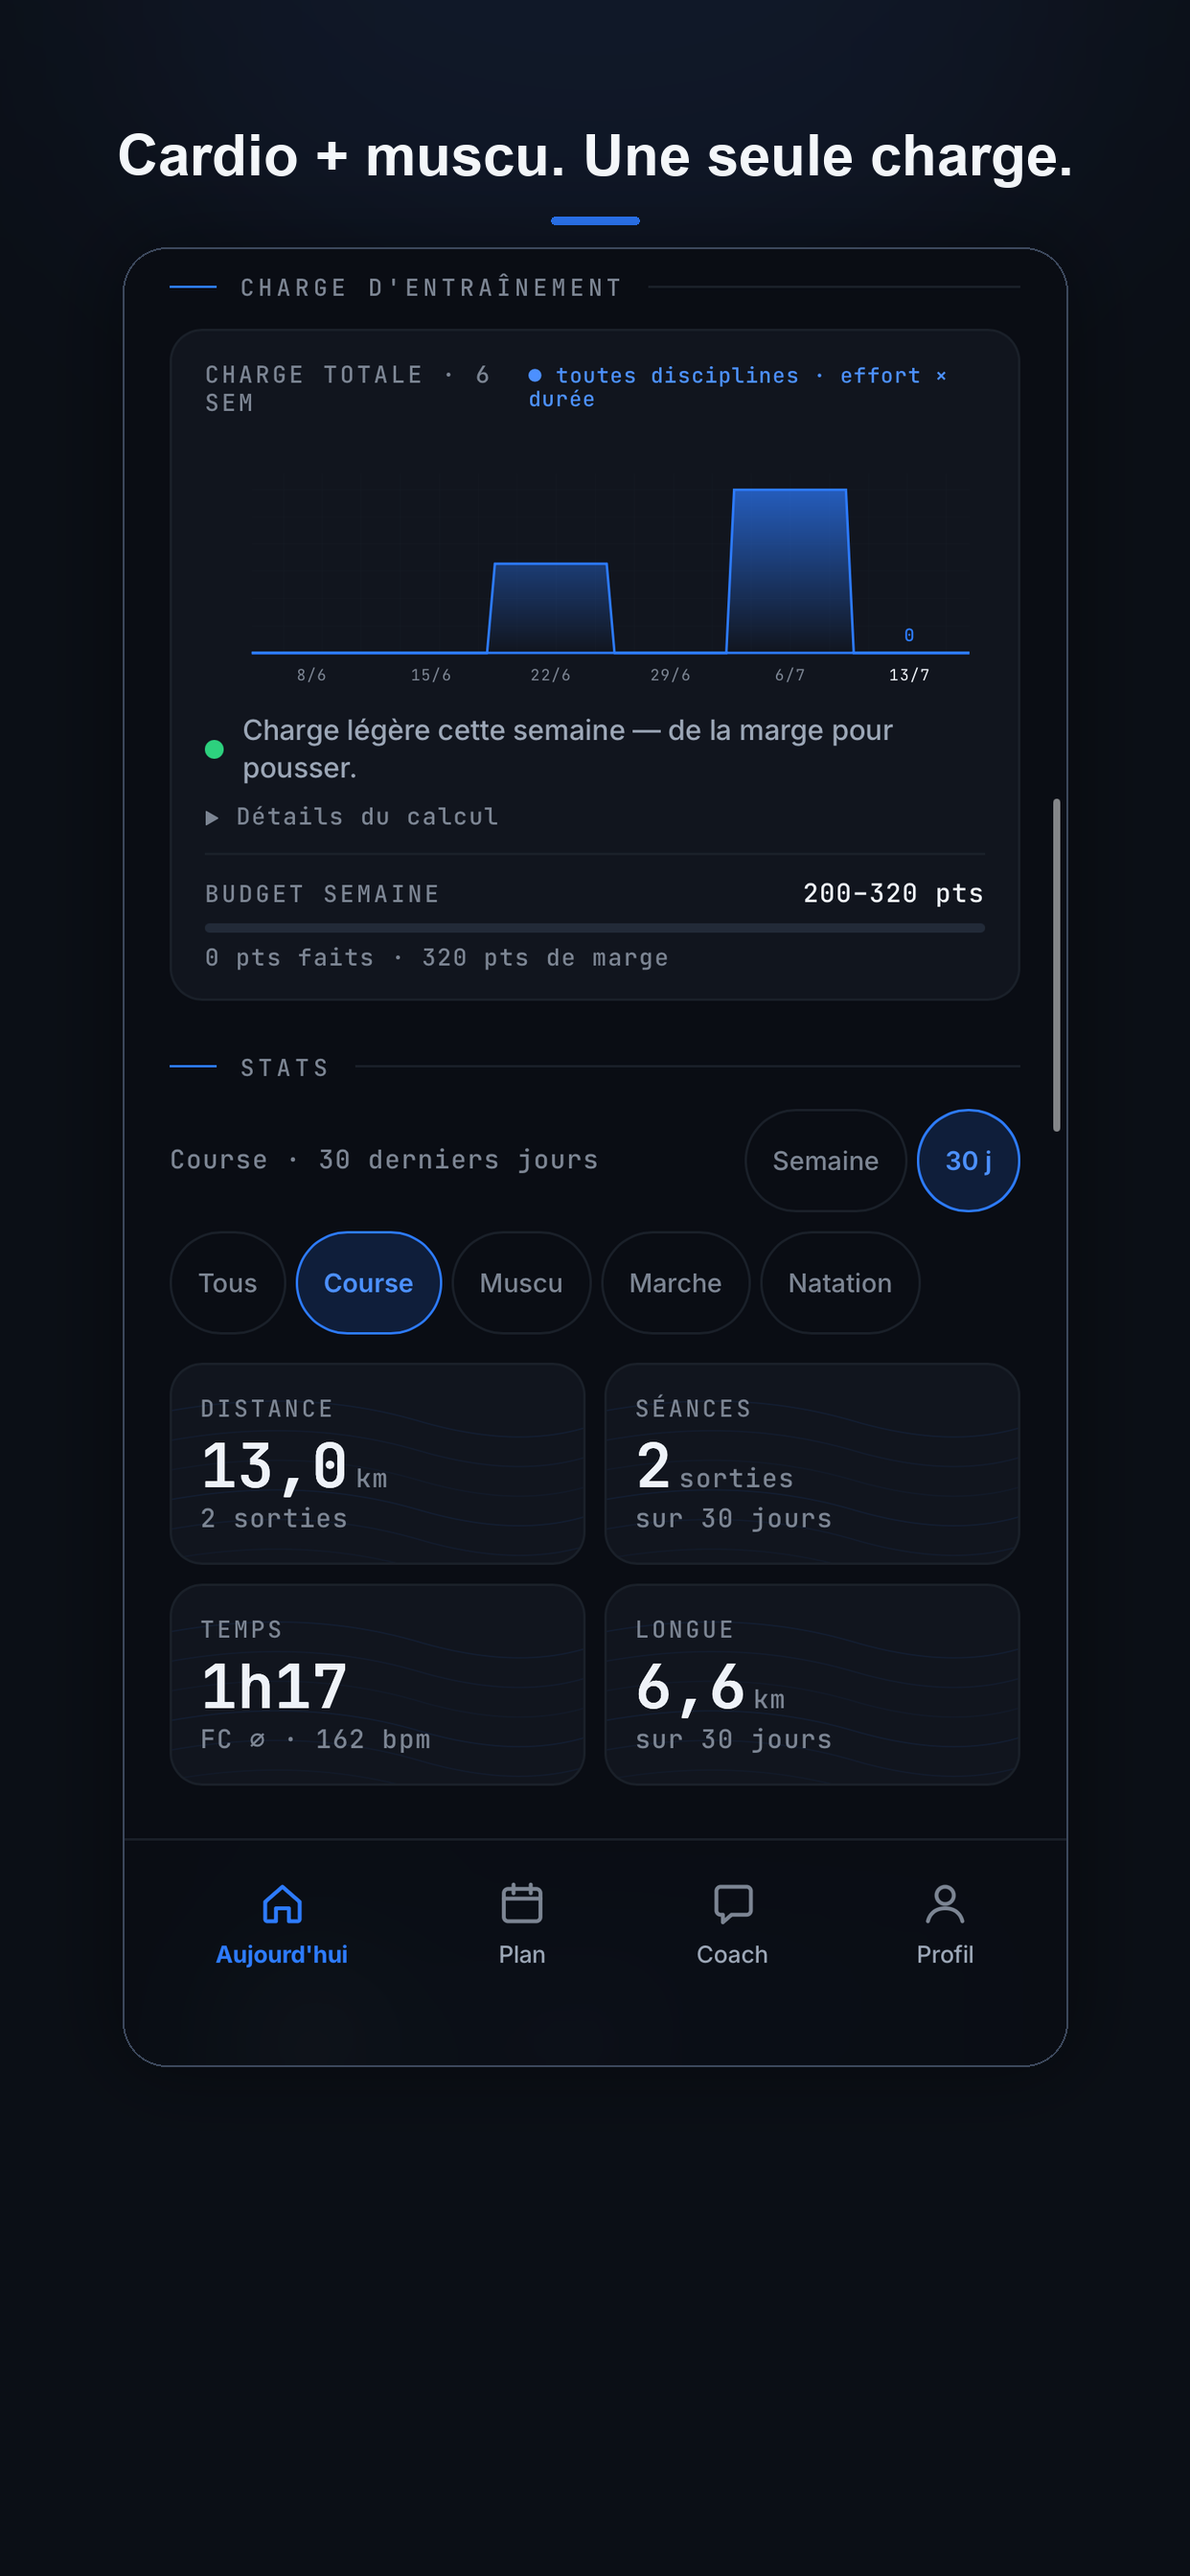Open the Distance 13,0 km card
The width and height of the screenshot is (1190, 2576).
pyautogui.click(x=377, y=1464)
